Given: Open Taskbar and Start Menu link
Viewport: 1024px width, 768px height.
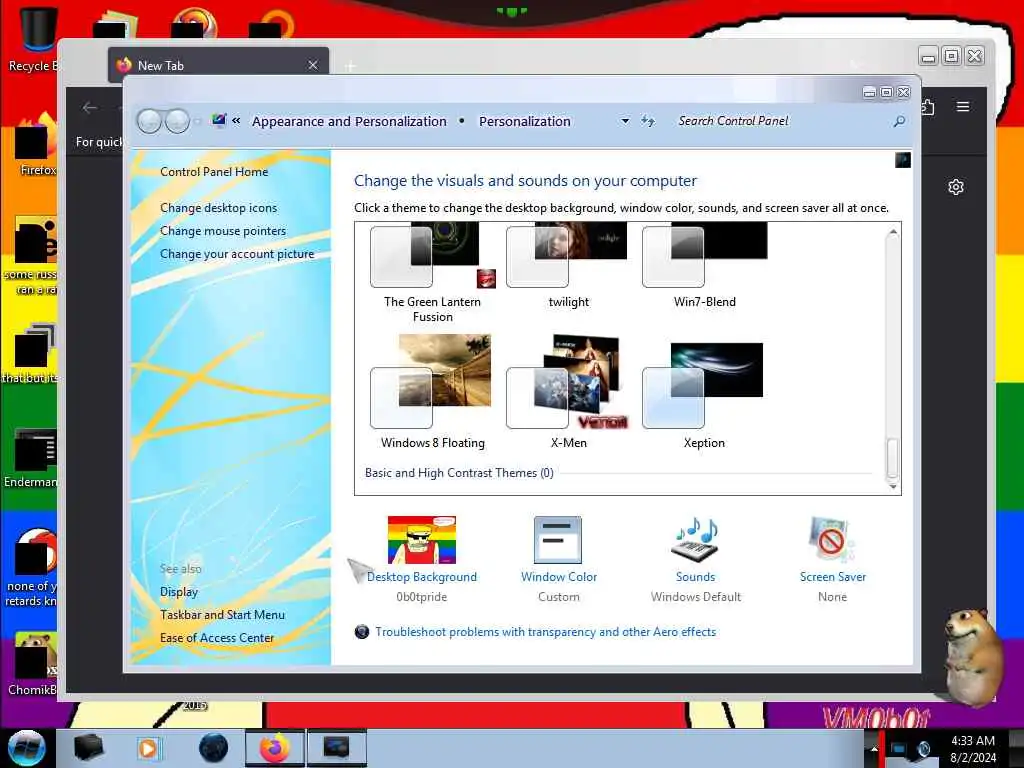Looking at the screenshot, I should tap(223, 615).
